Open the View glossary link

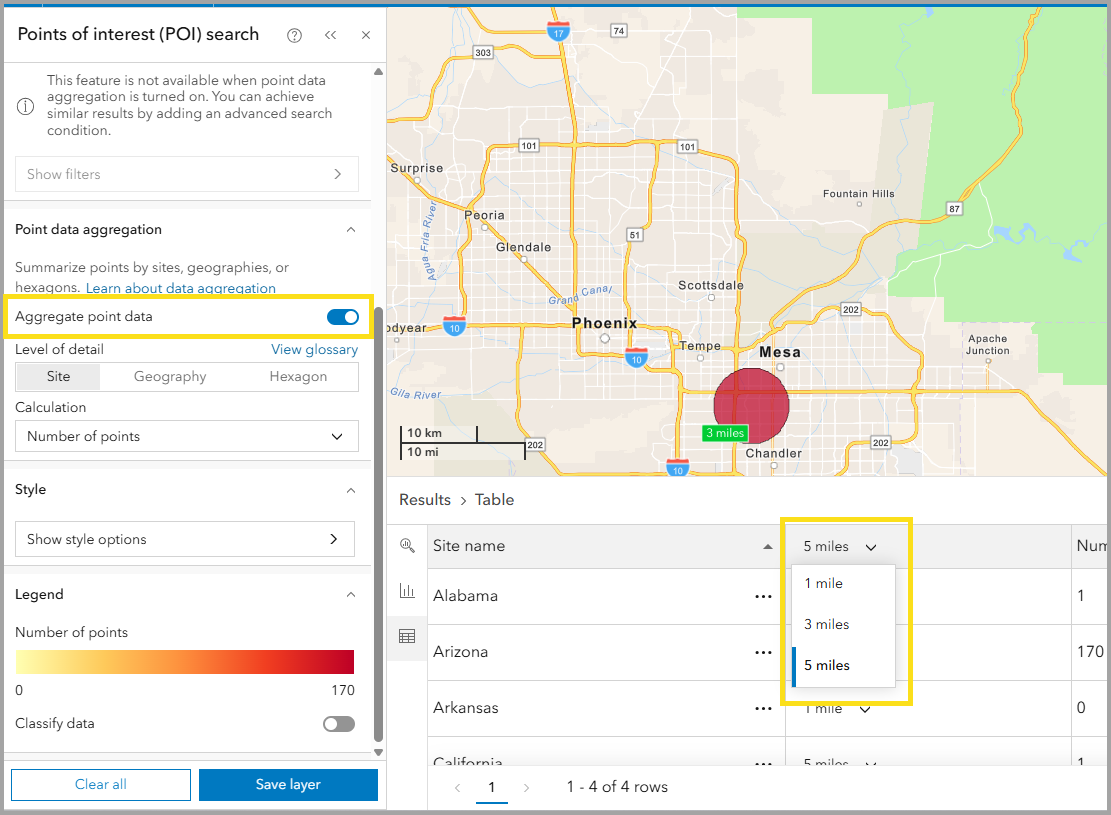[x=314, y=350]
